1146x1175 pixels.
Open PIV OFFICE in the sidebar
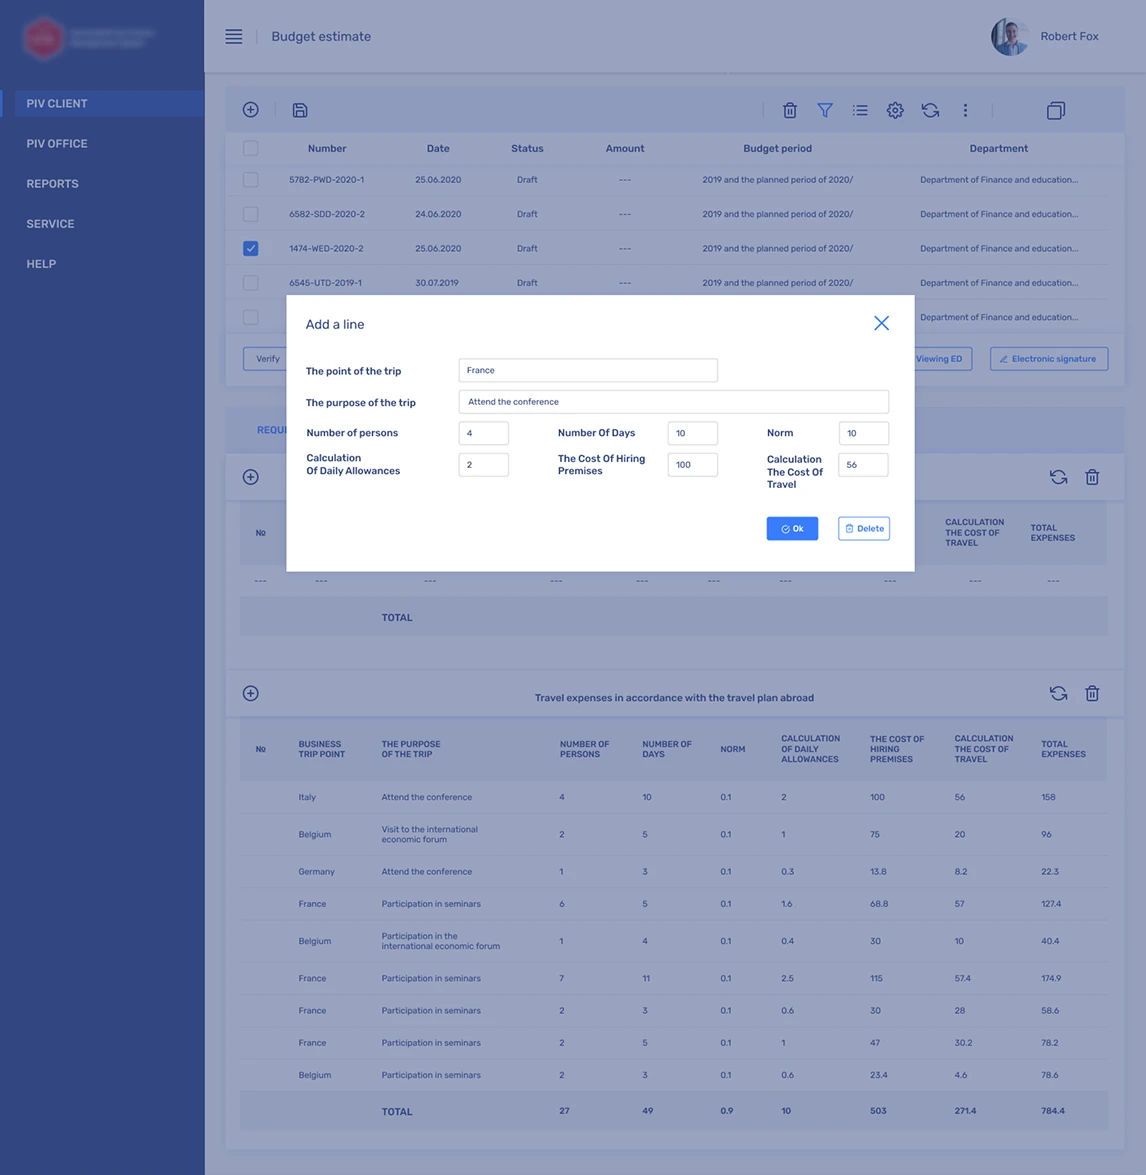tap(57, 144)
